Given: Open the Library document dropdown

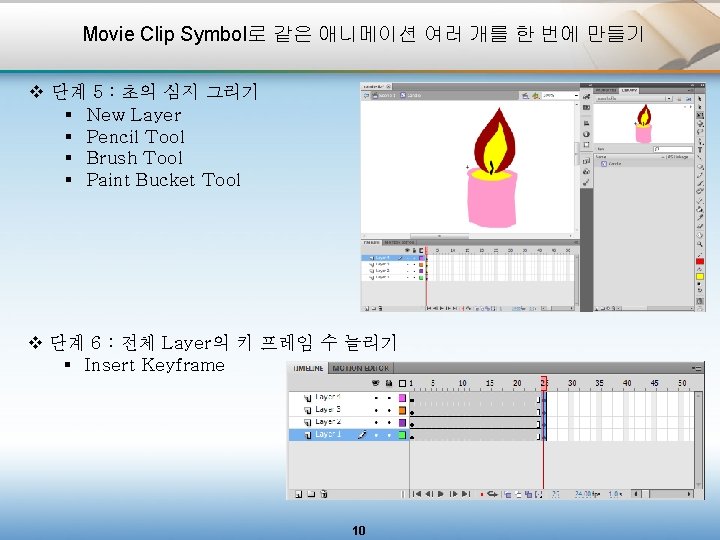Looking at the screenshot, I should point(669,99).
